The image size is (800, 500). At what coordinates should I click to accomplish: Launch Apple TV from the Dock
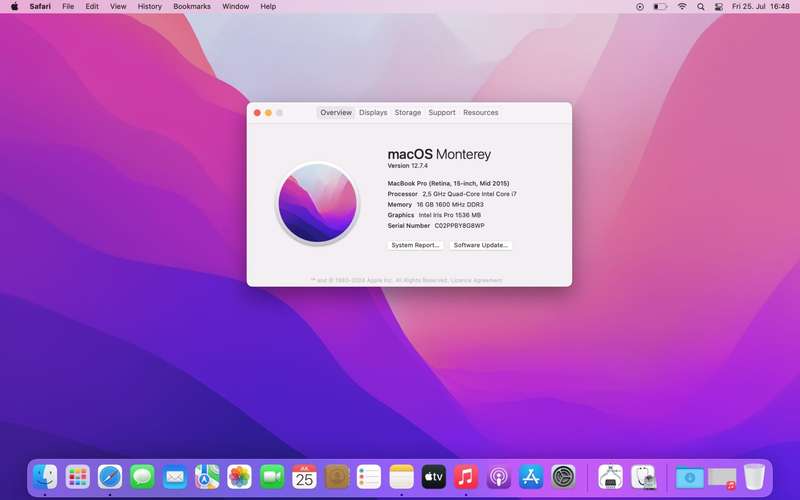point(434,477)
